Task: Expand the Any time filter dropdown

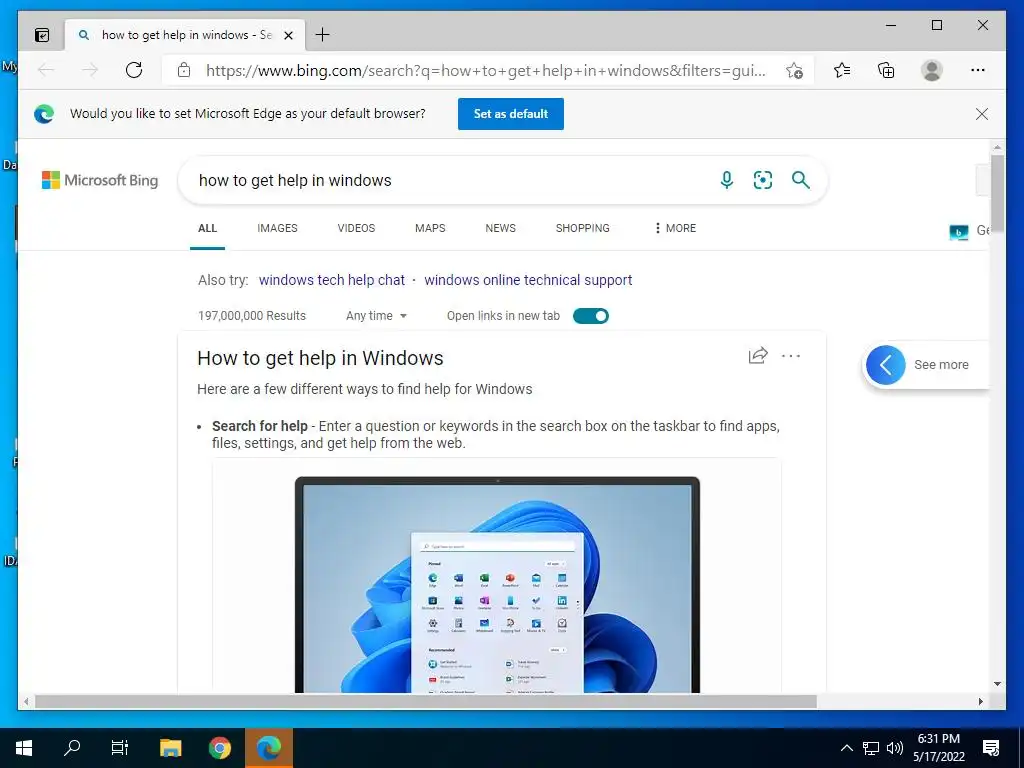Action: tap(376, 315)
